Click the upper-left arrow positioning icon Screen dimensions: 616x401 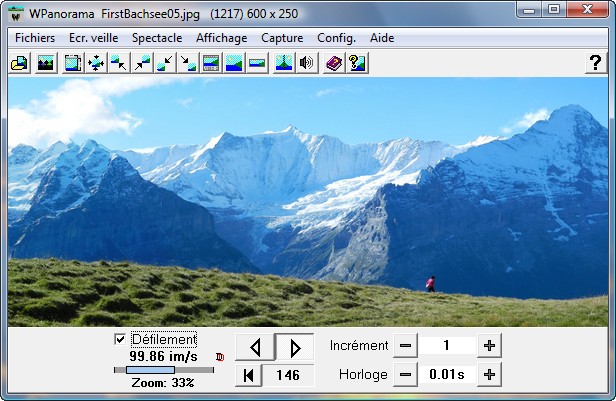[119, 64]
